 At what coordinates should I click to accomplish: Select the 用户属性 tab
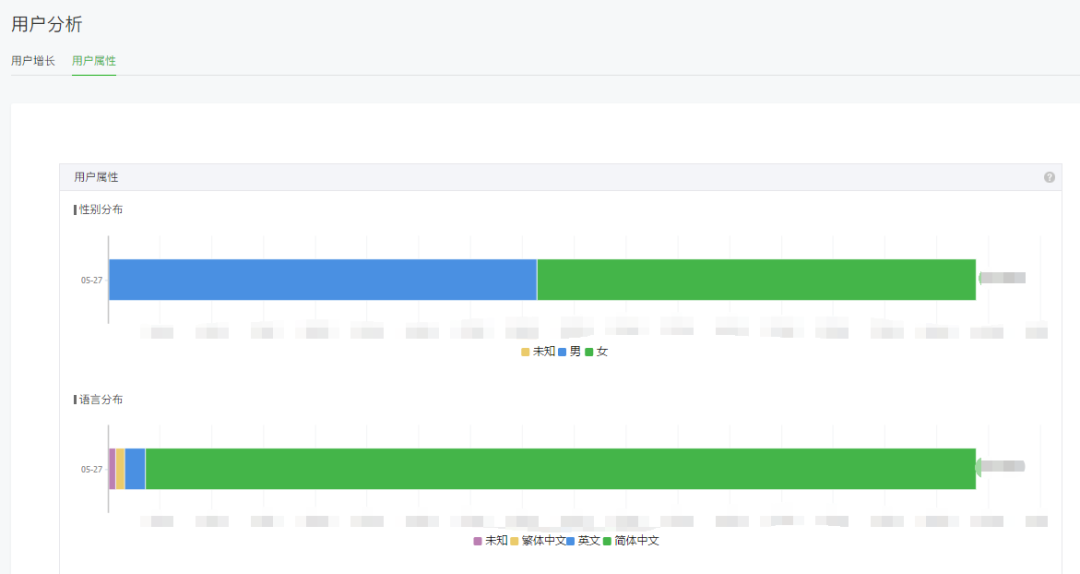point(94,61)
